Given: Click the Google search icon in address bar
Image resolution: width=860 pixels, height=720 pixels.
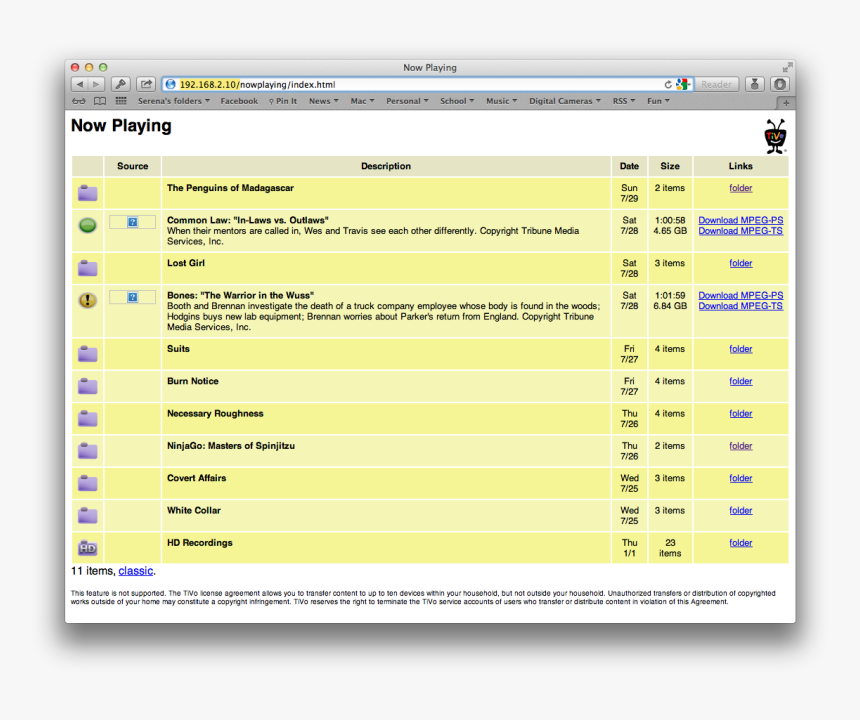Looking at the screenshot, I should coord(682,84).
